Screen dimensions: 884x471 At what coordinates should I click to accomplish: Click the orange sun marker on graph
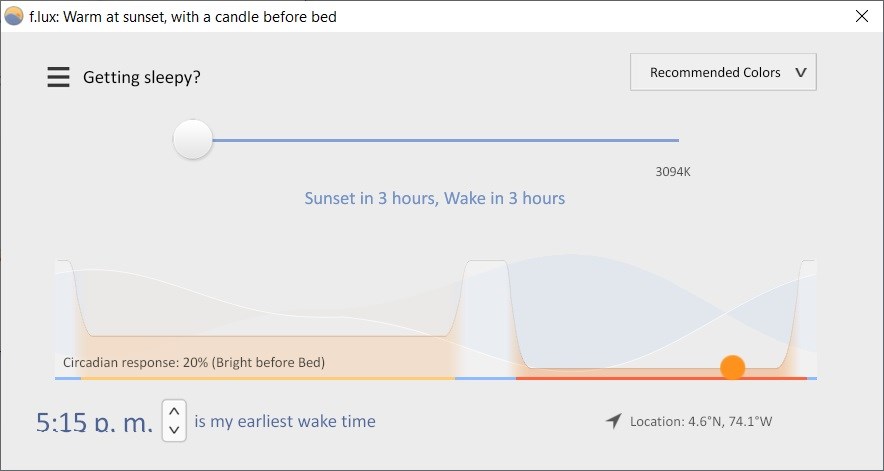(x=732, y=367)
